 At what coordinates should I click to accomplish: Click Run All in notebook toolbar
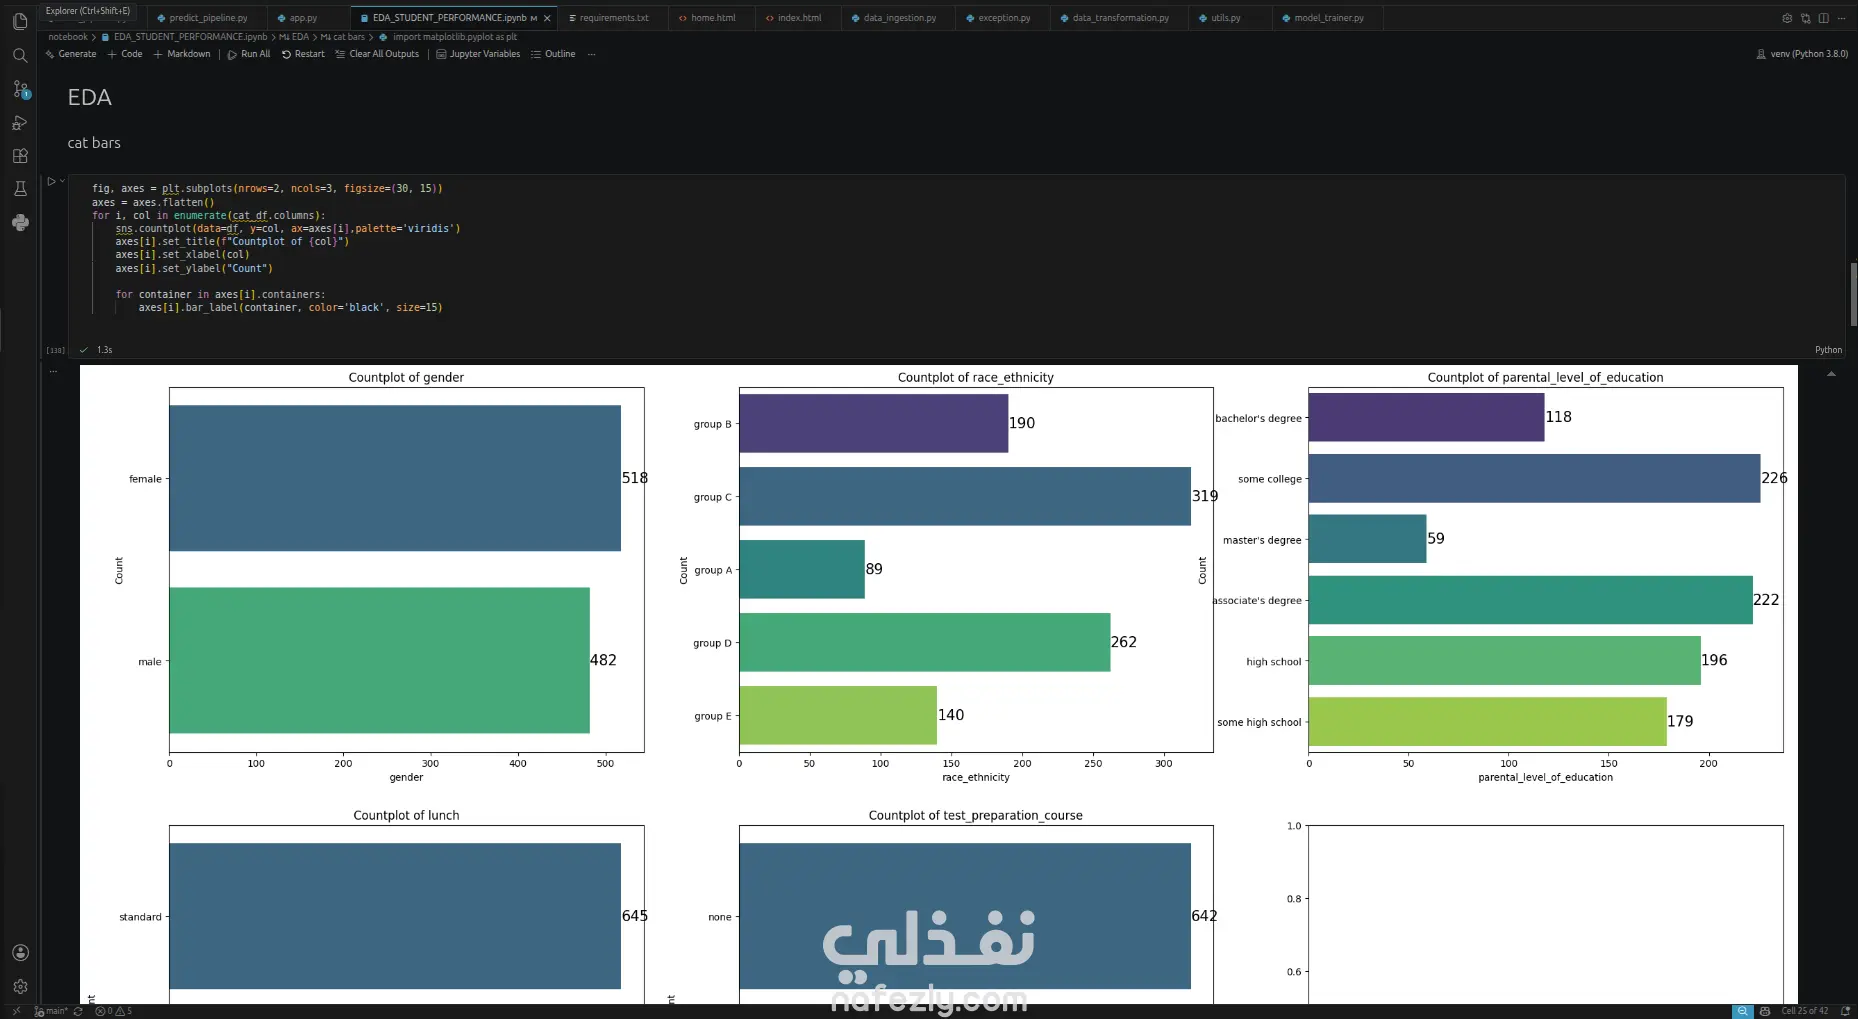click(x=249, y=54)
